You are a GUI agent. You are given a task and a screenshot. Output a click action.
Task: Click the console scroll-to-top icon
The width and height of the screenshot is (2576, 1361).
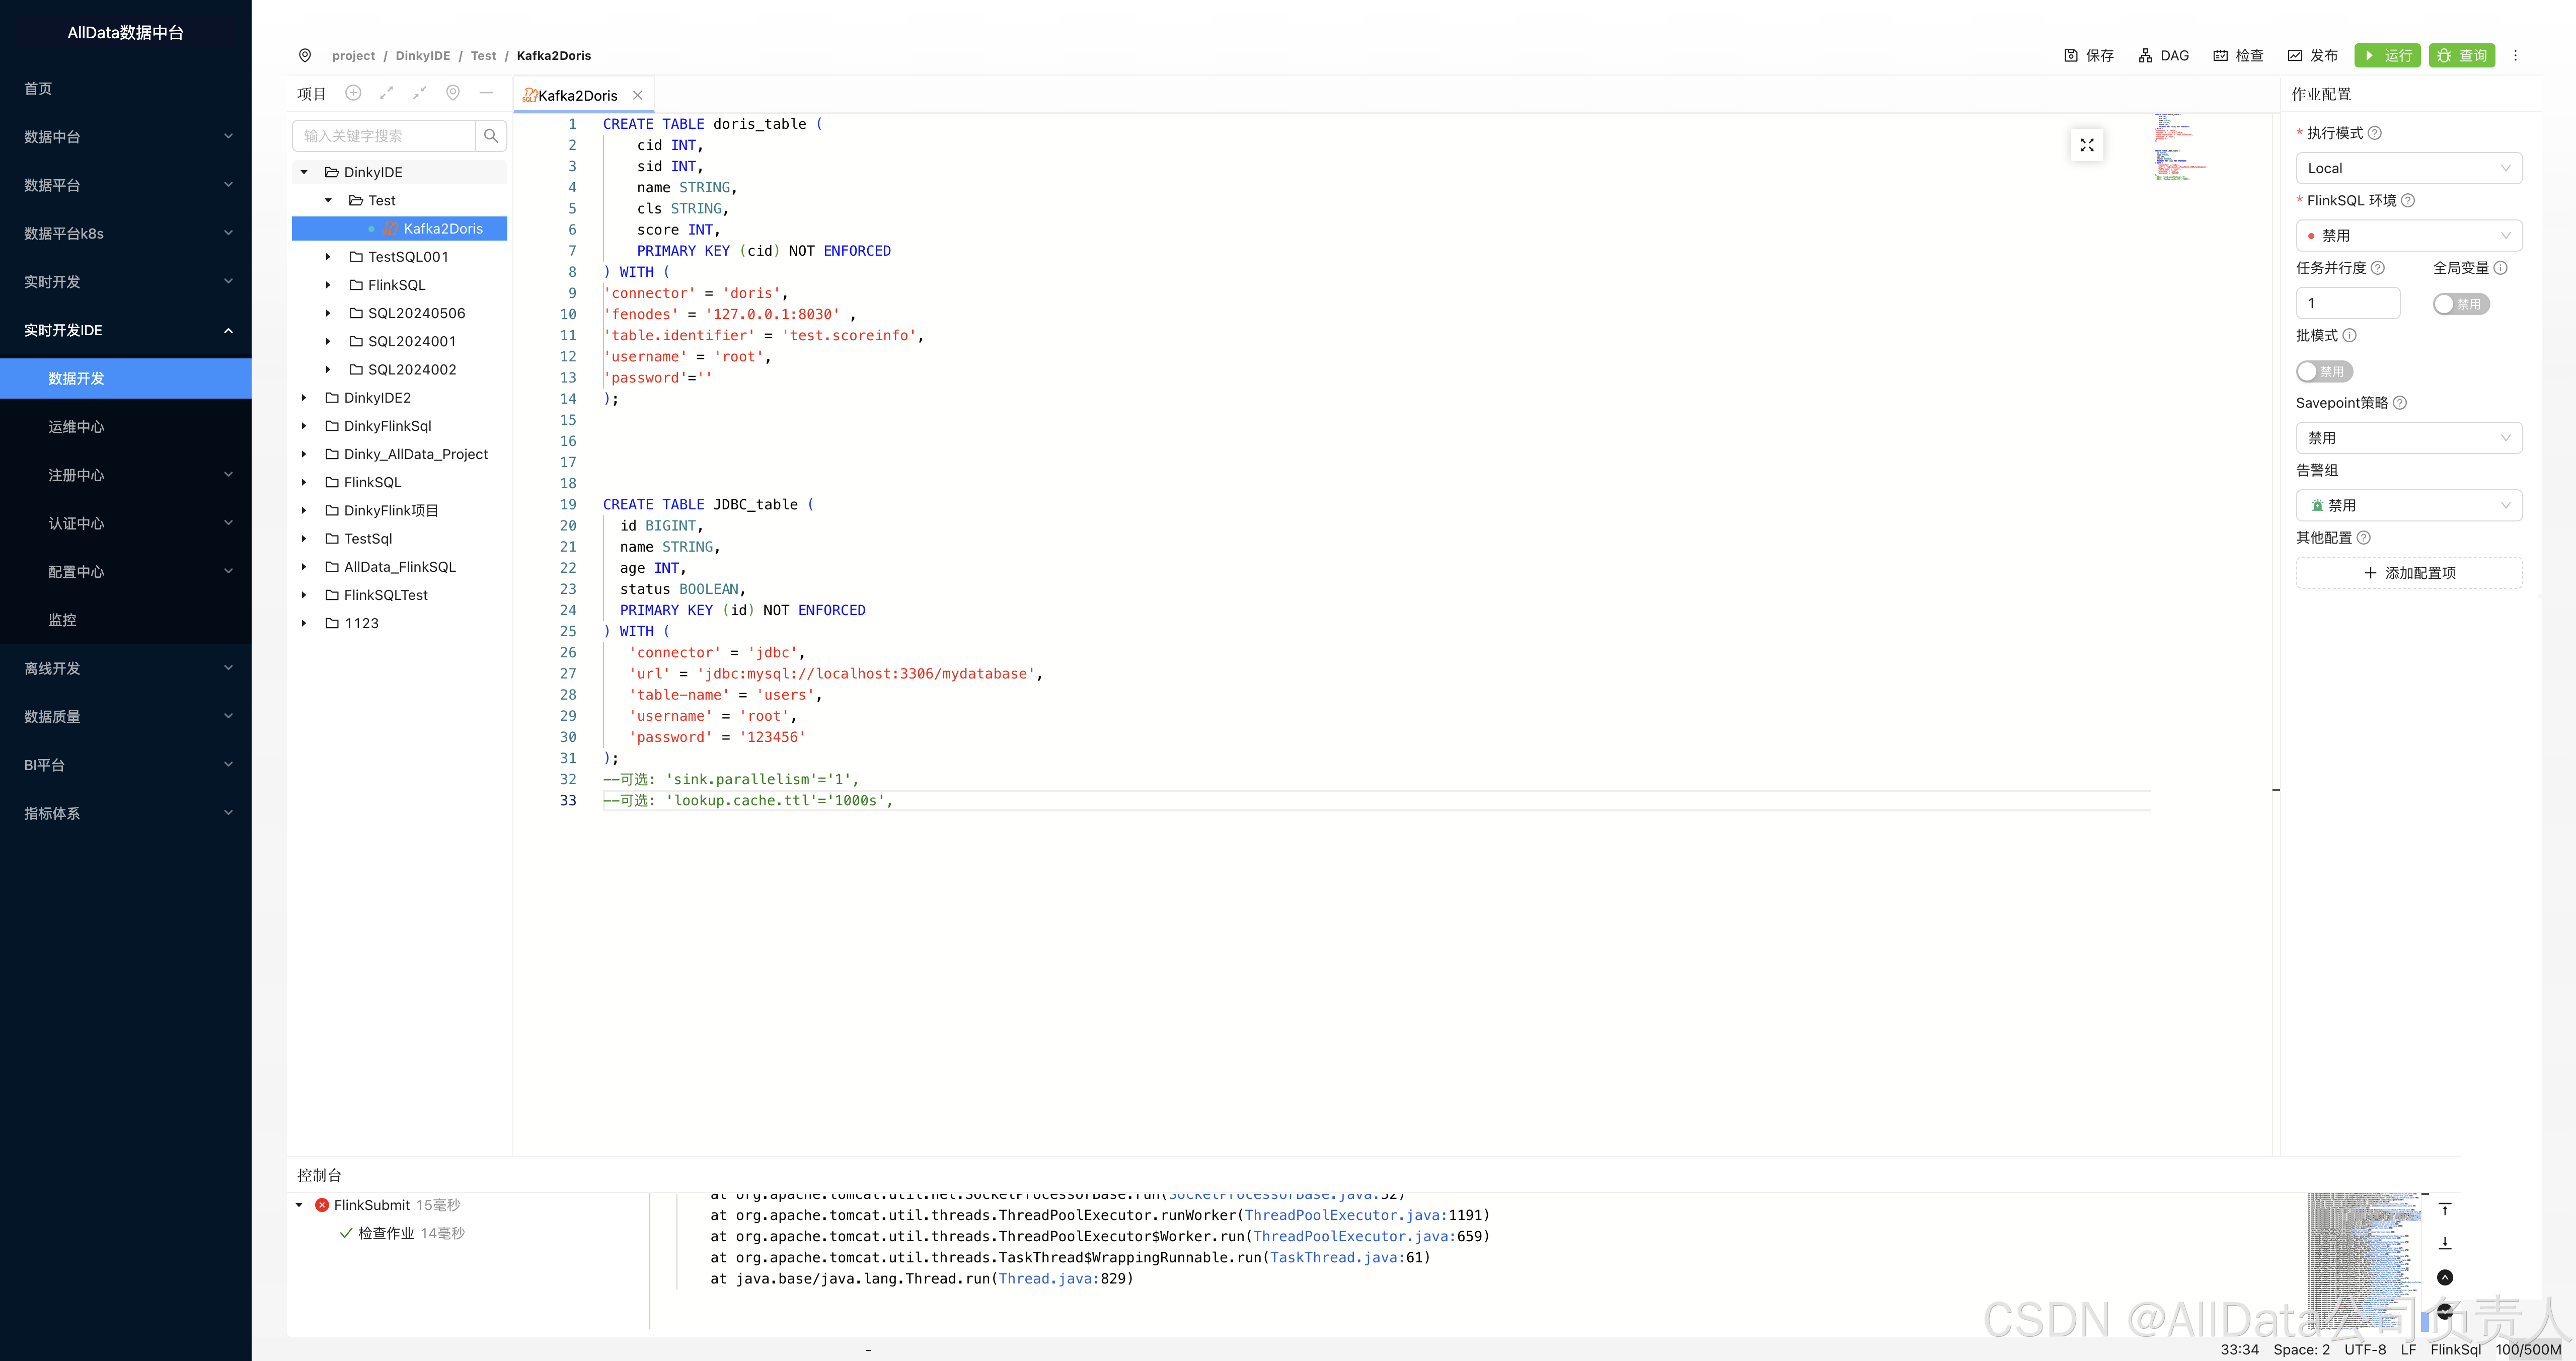[2444, 1210]
